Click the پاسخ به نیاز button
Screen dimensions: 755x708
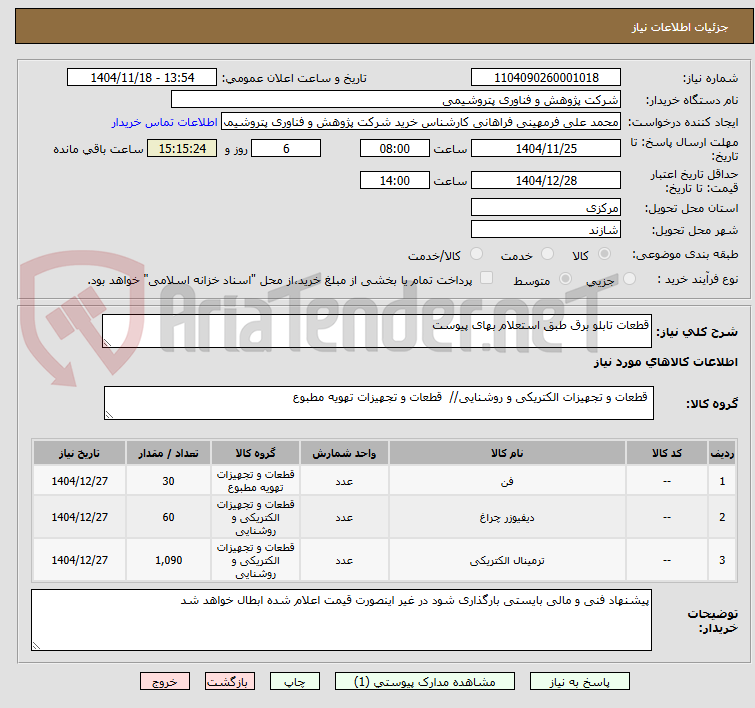point(580,682)
